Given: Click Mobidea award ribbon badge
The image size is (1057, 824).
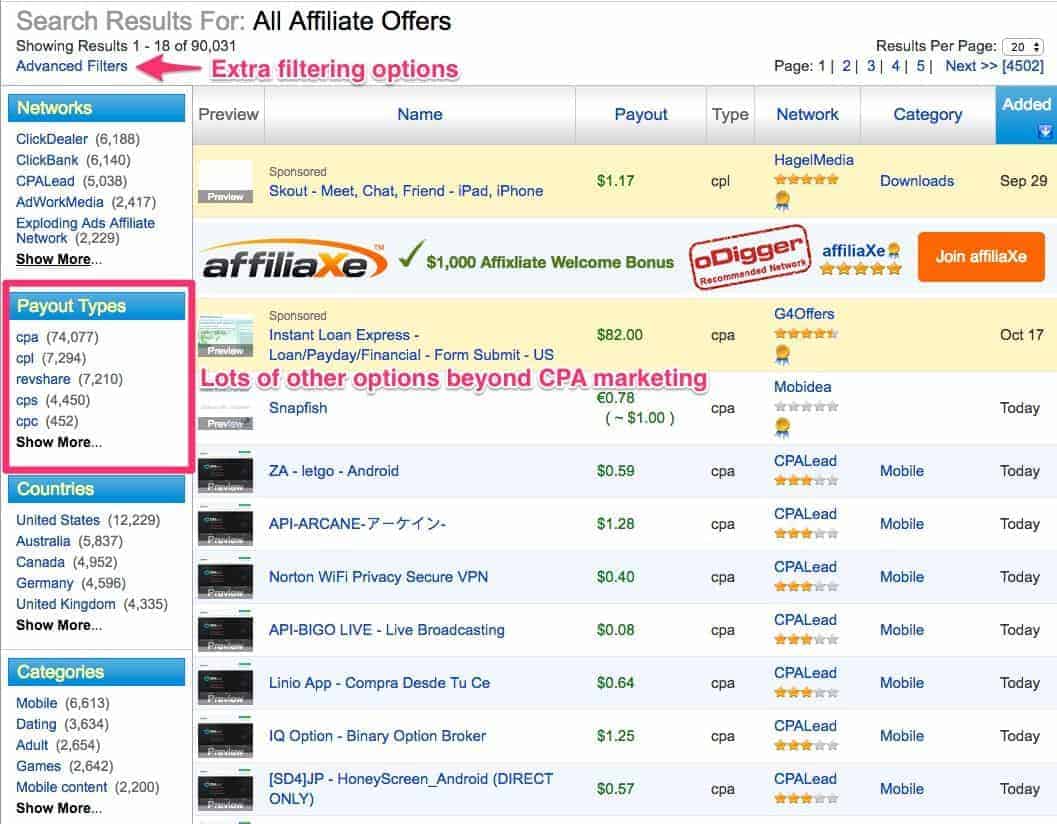Looking at the screenshot, I should pyautogui.click(x=782, y=428).
